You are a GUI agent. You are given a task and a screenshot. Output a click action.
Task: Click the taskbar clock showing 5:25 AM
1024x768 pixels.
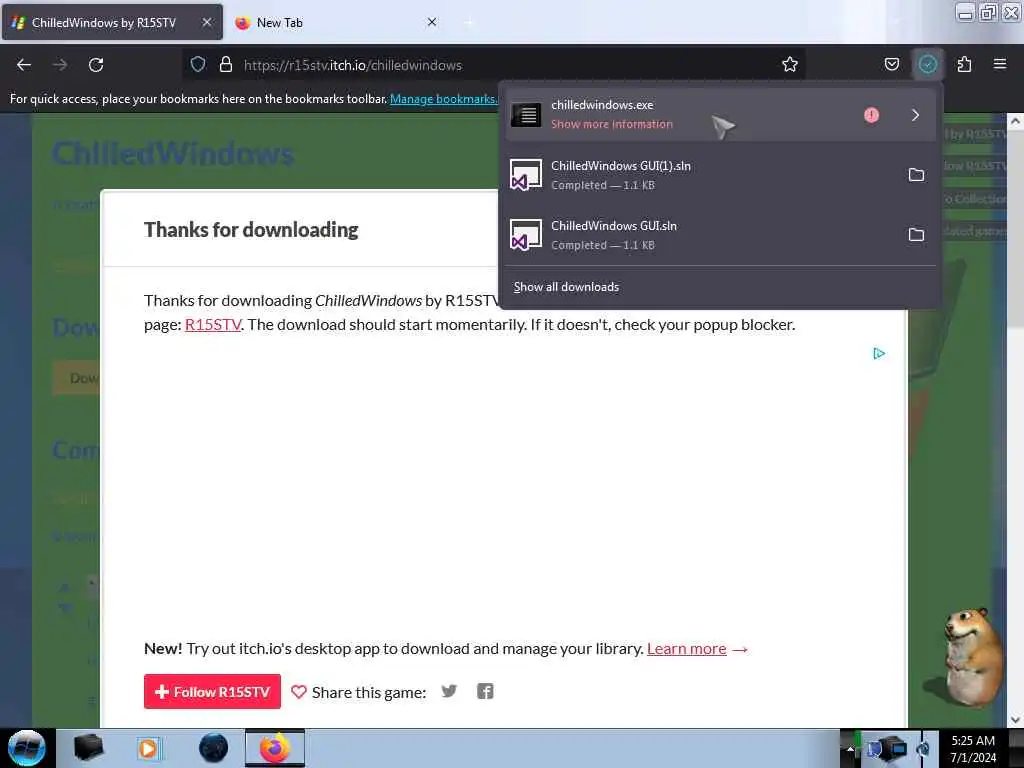pos(973,748)
